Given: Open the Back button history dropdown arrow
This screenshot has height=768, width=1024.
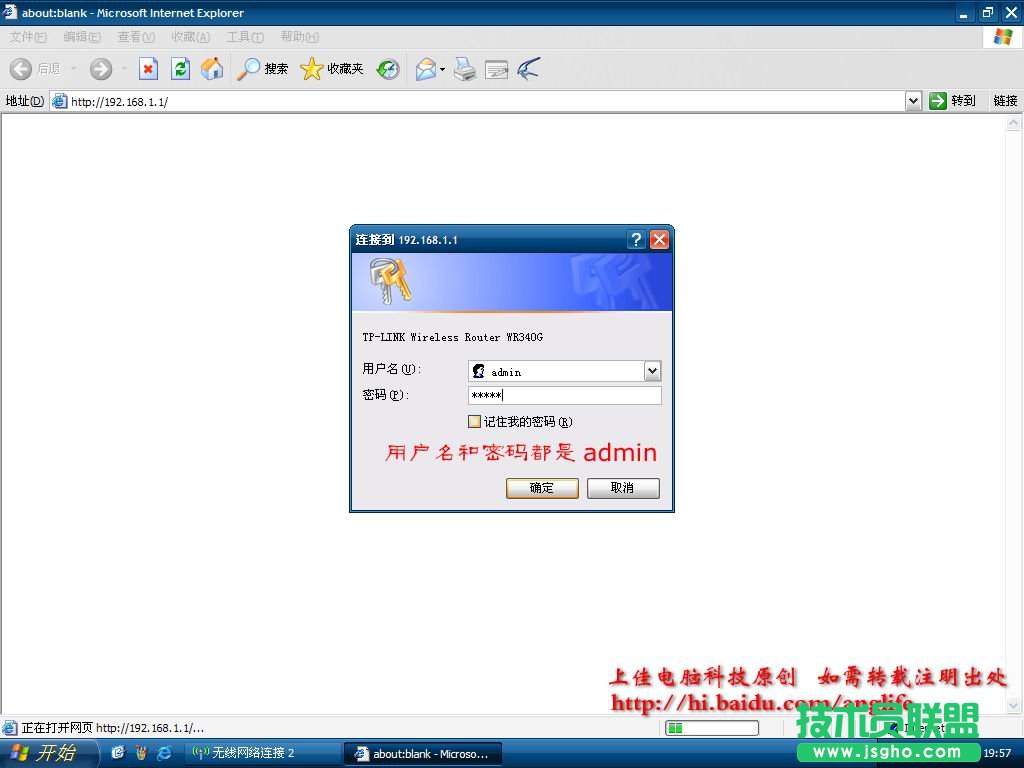Looking at the screenshot, I should (73, 69).
